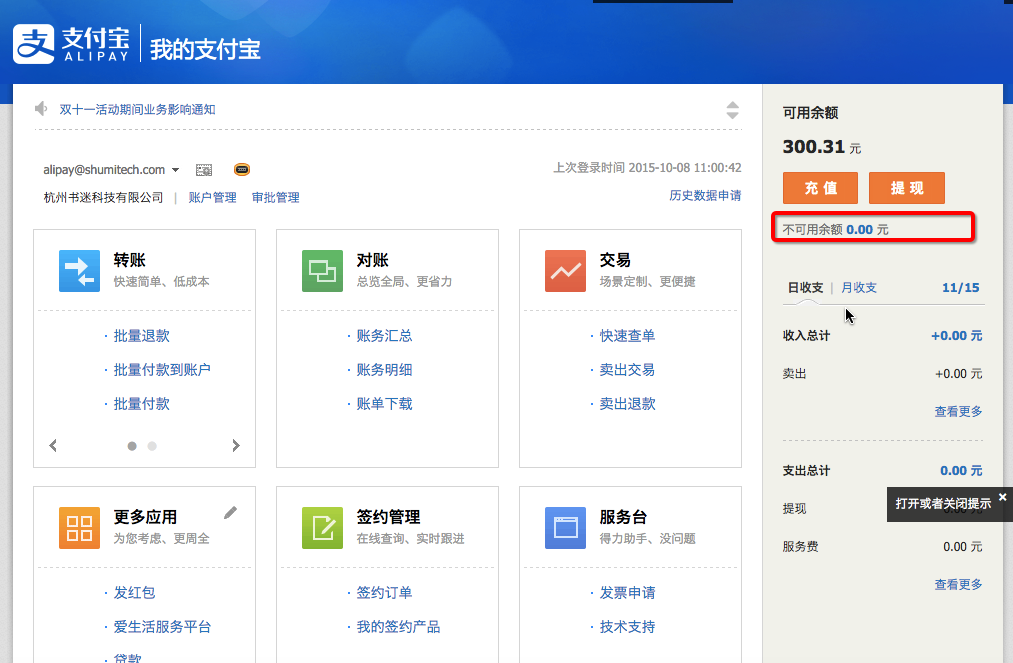The image size is (1013, 663).
Task: Click the 对账 card heading
Action: [x=372, y=260]
